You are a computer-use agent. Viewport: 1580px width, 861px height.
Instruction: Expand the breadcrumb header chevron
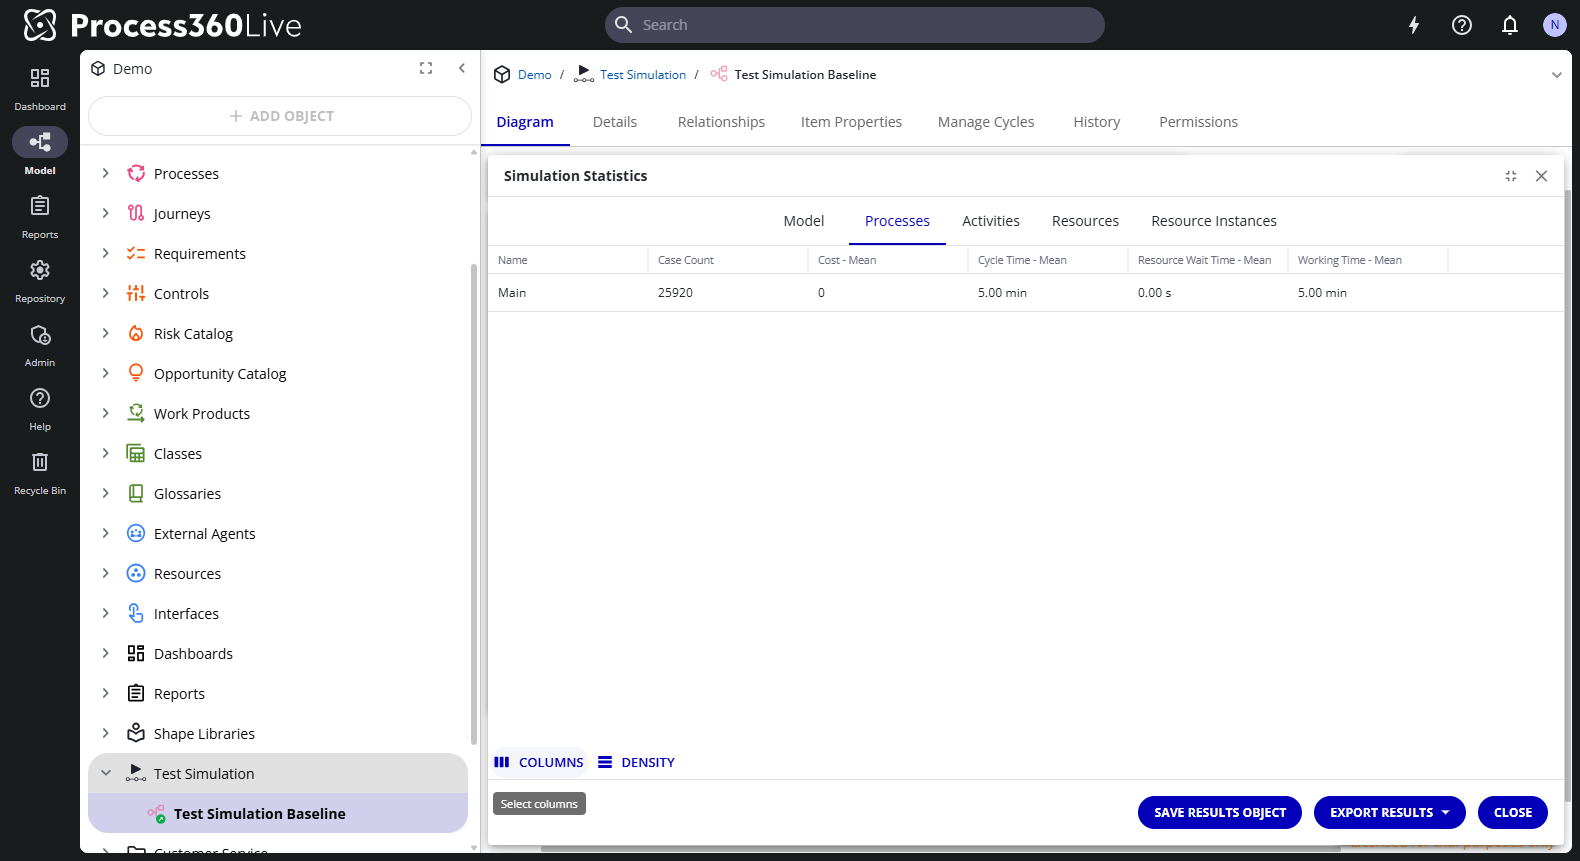pyautogui.click(x=1557, y=75)
